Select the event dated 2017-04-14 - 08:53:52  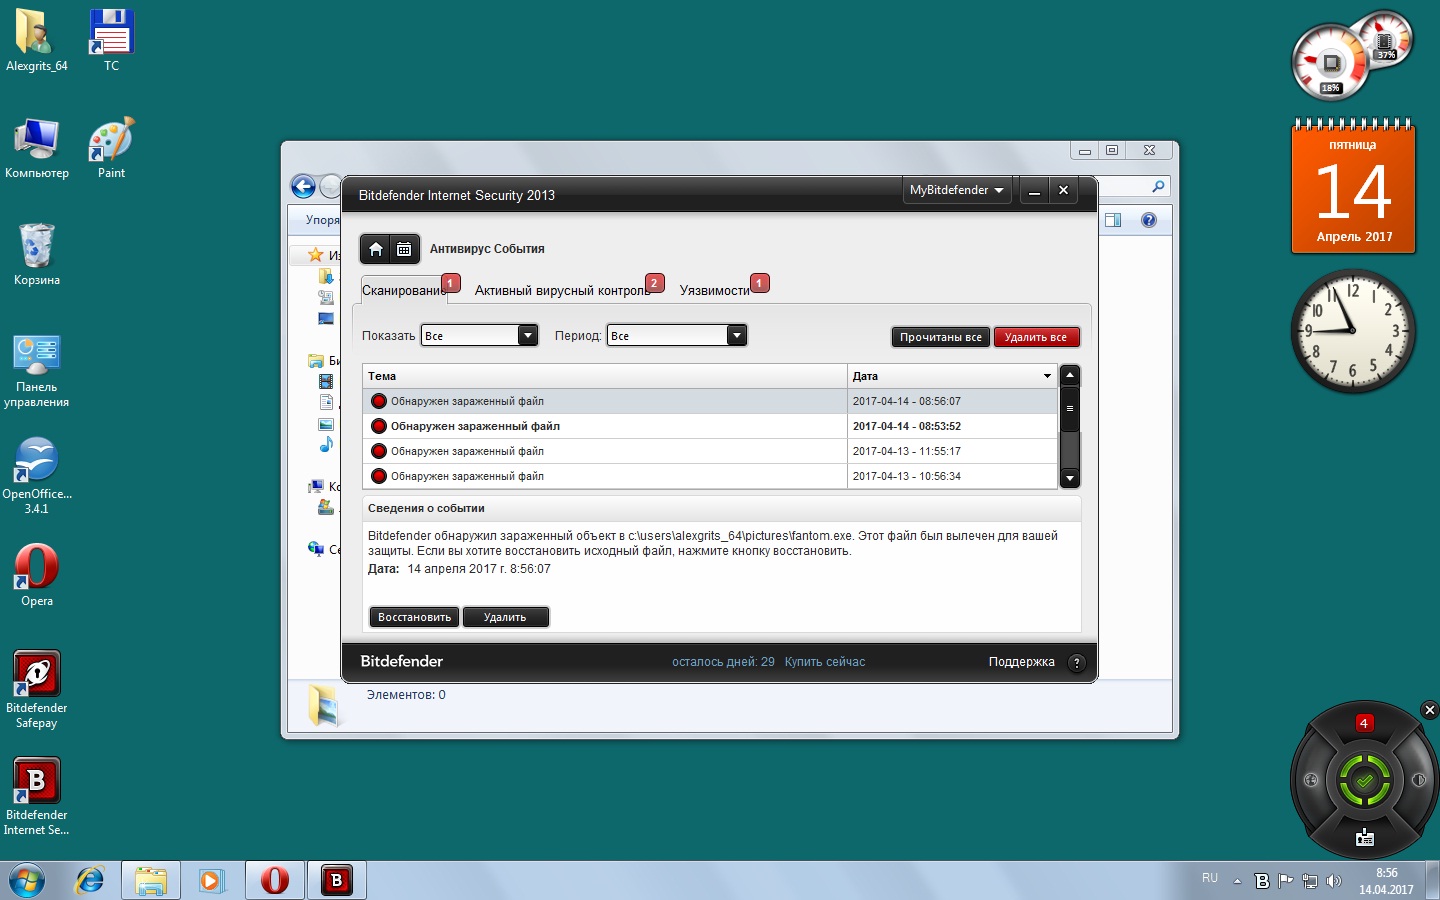coord(710,426)
